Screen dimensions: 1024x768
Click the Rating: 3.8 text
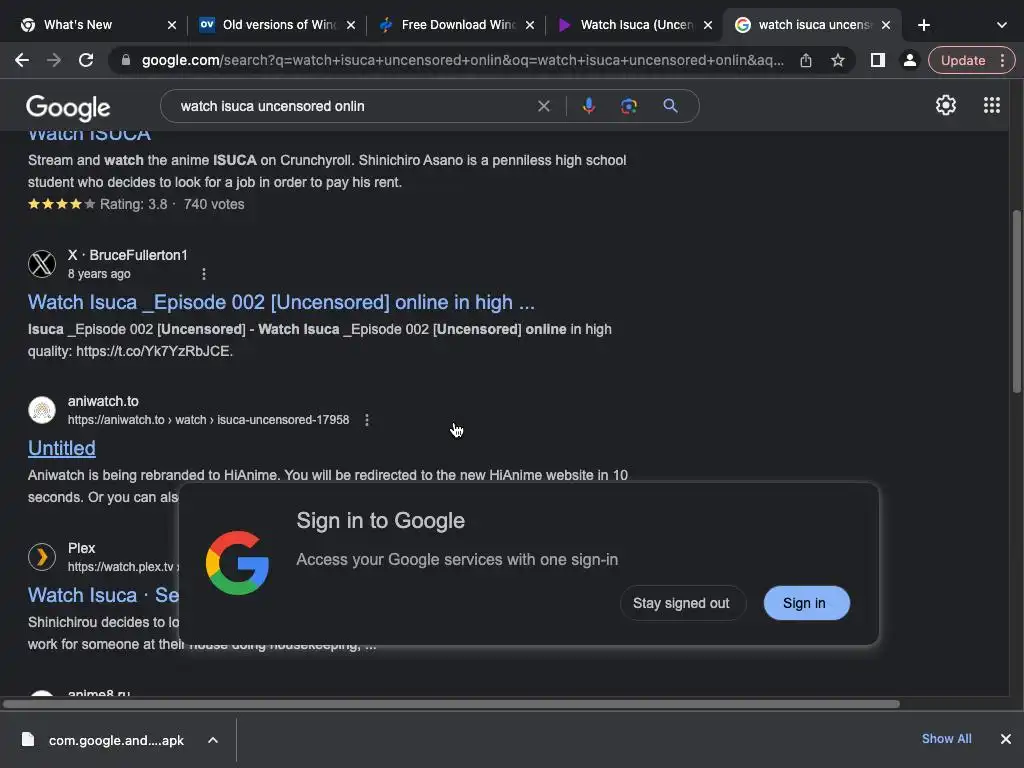tap(133, 204)
